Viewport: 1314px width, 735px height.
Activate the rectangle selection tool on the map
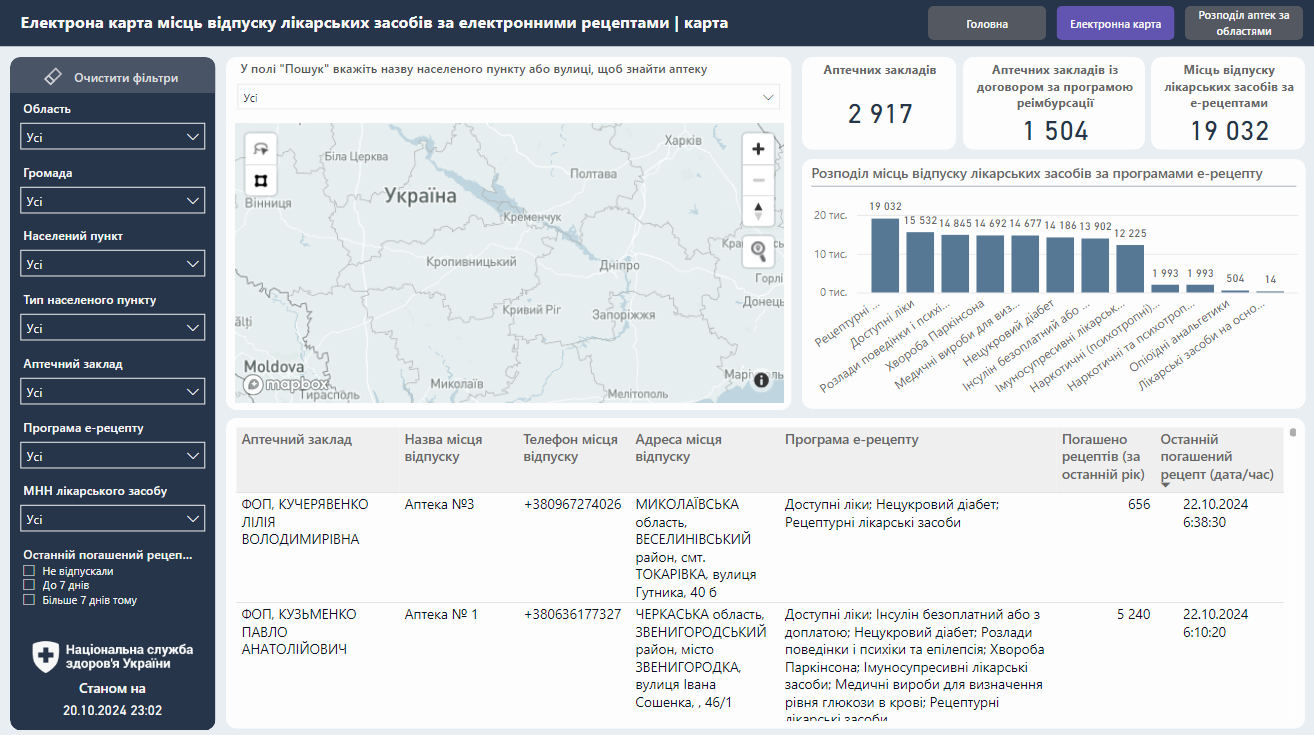260,178
